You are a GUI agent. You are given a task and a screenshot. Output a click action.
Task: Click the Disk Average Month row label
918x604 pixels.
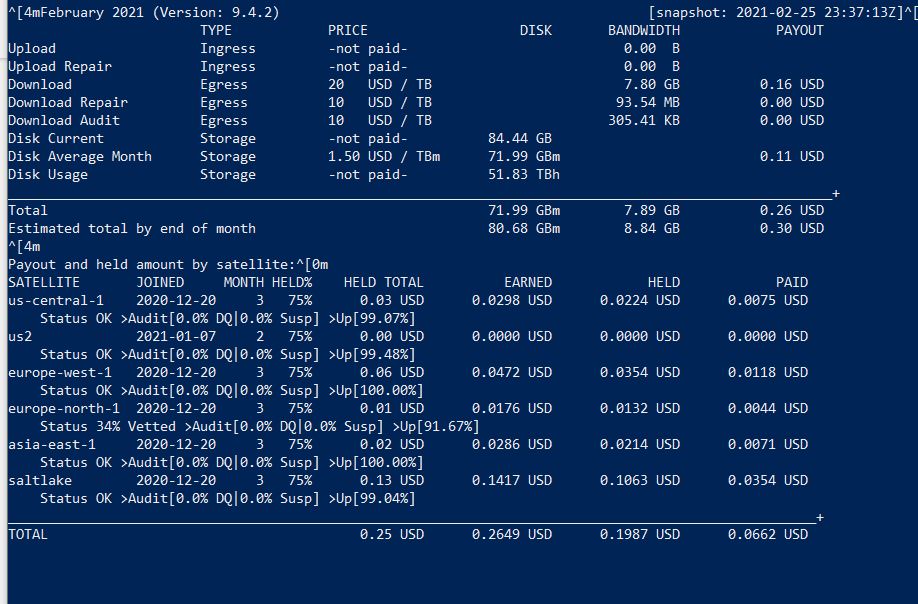click(80, 157)
